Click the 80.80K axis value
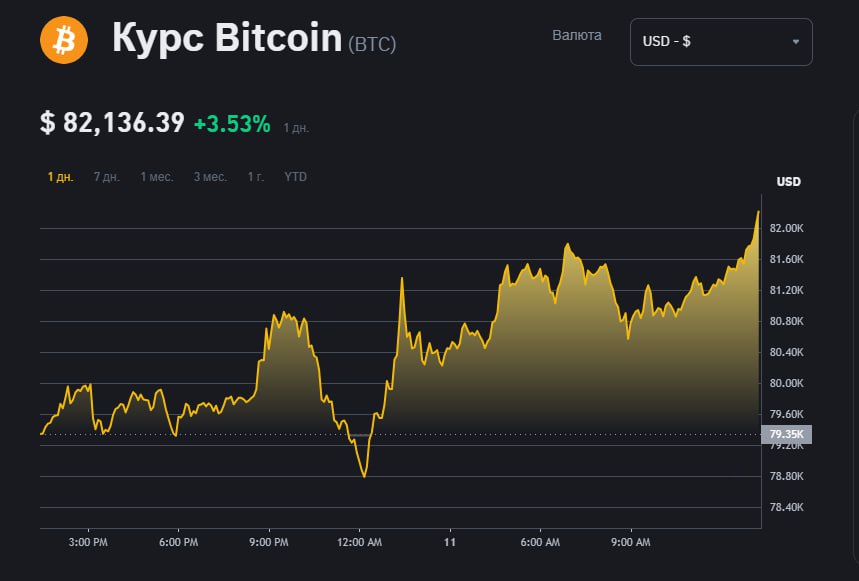The width and height of the screenshot is (859, 581). click(786, 321)
